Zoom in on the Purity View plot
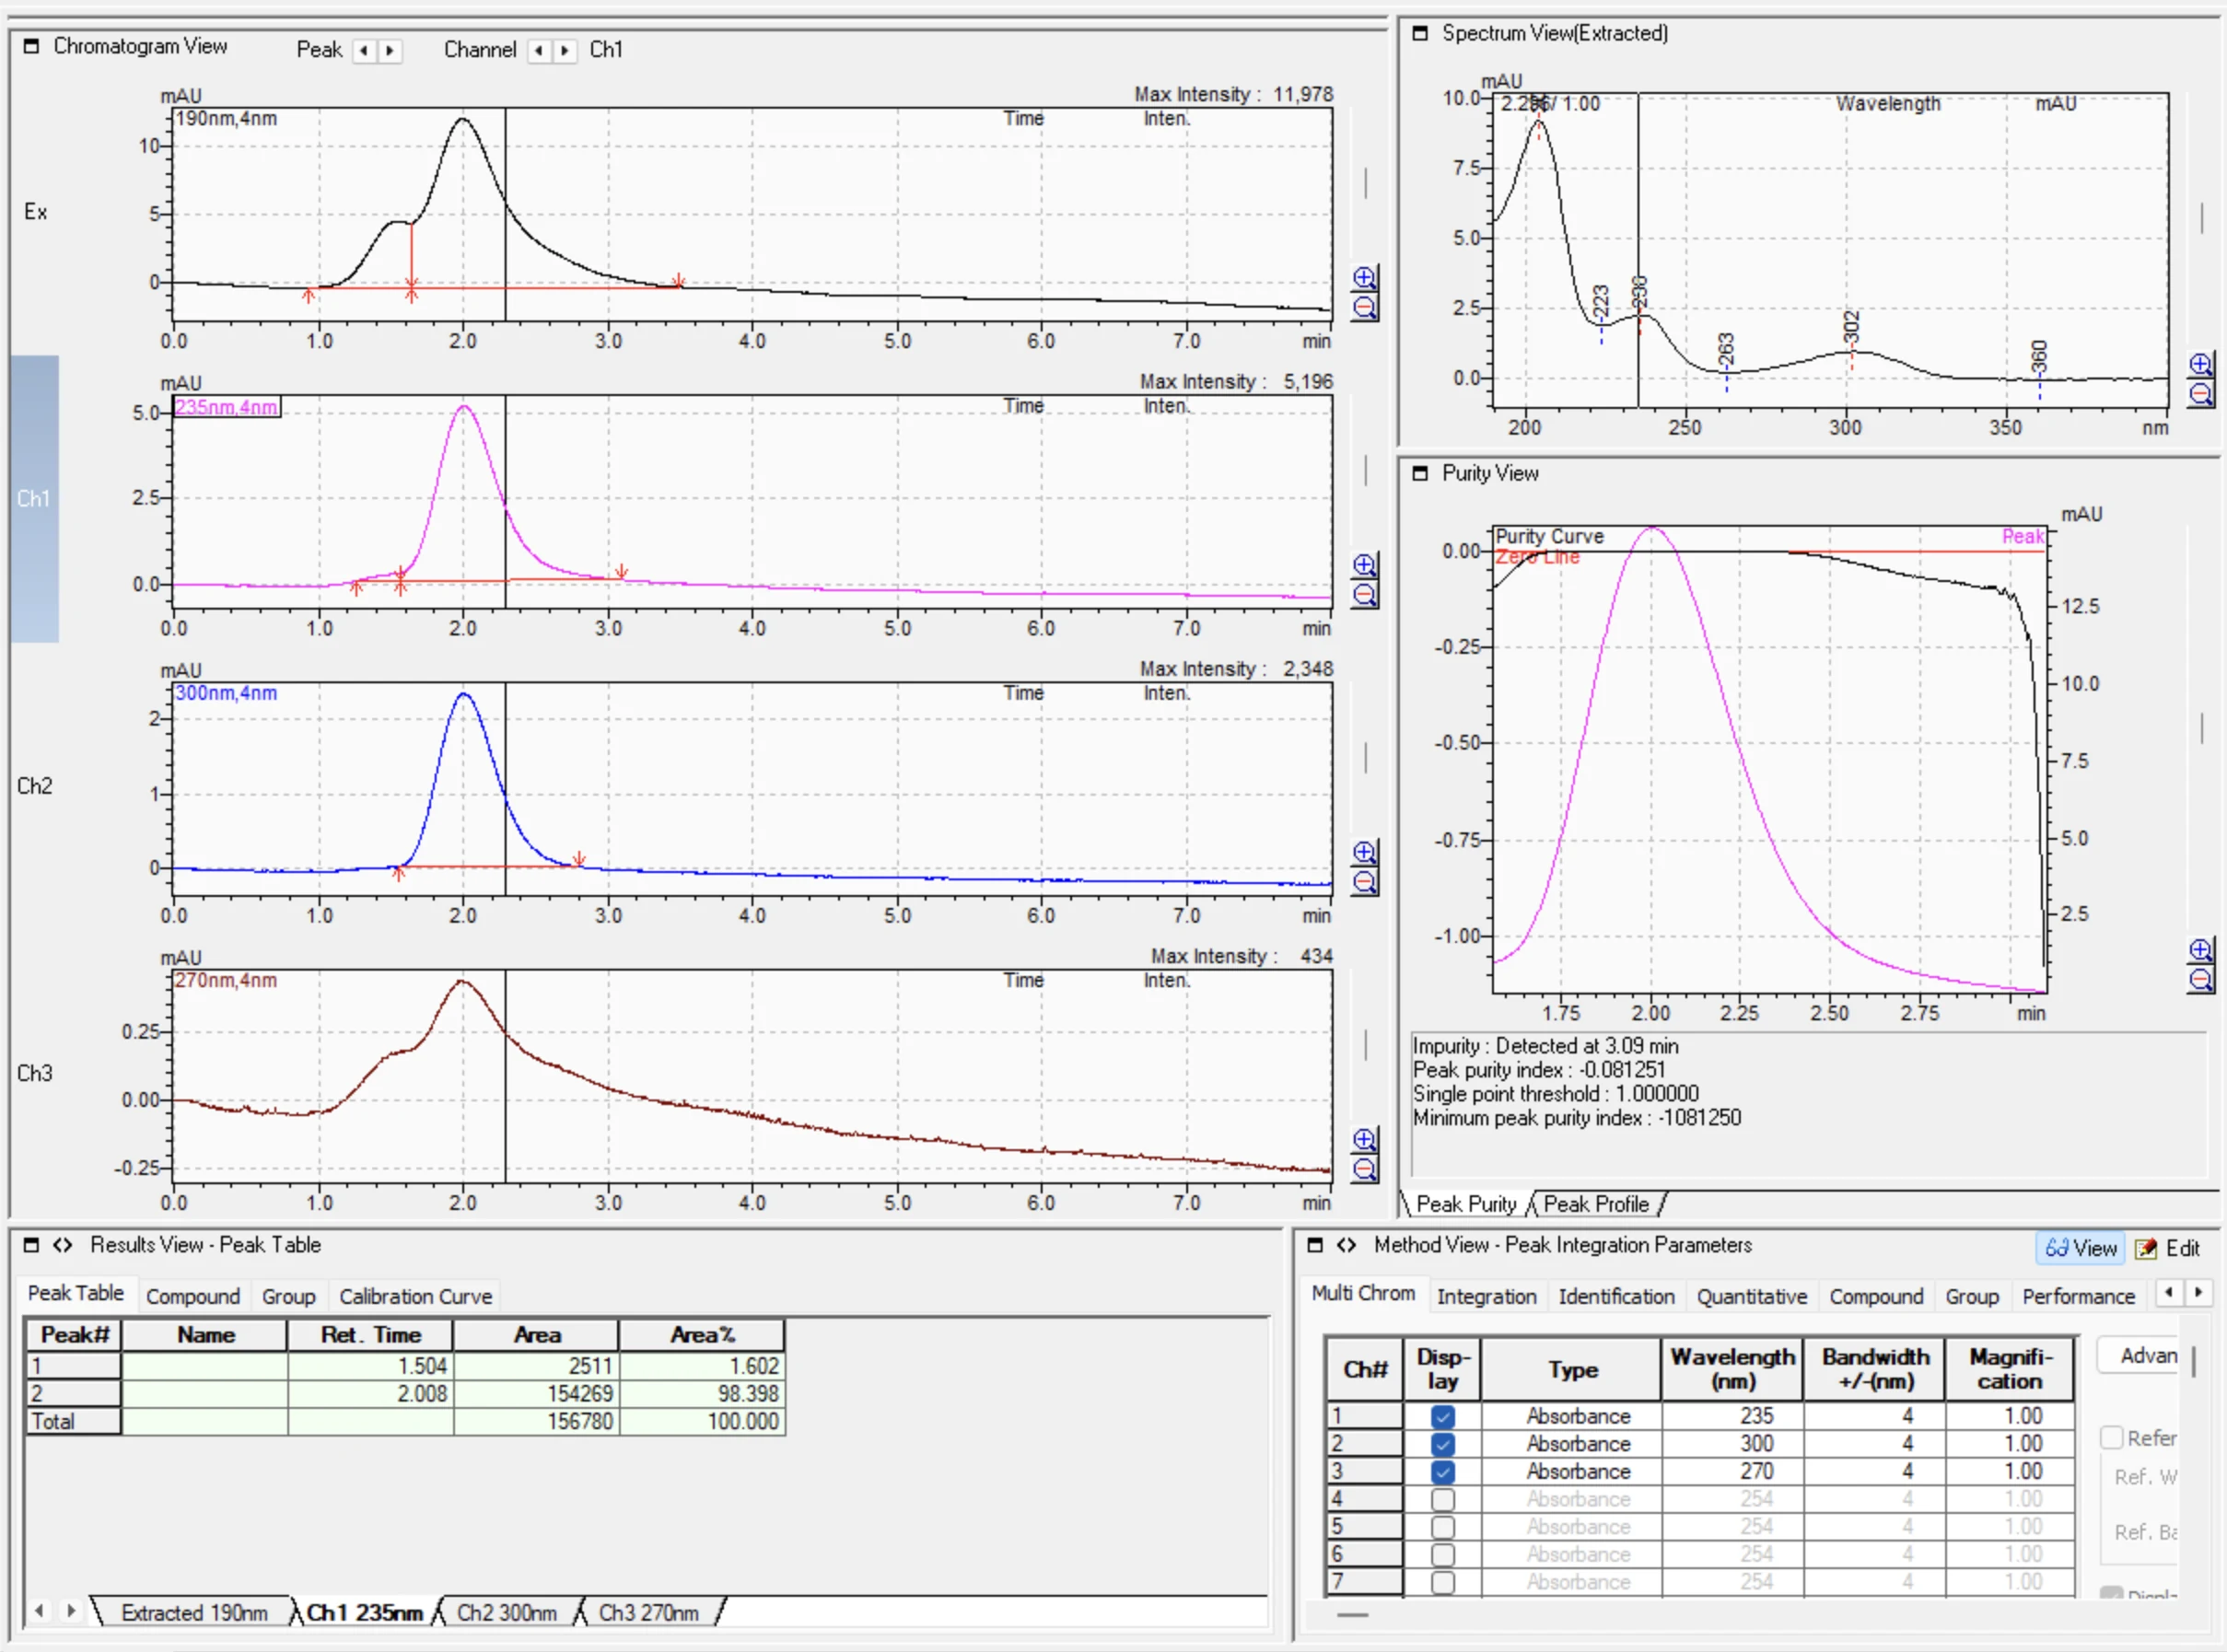The height and width of the screenshot is (1652, 2227). (x=2200, y=949)
